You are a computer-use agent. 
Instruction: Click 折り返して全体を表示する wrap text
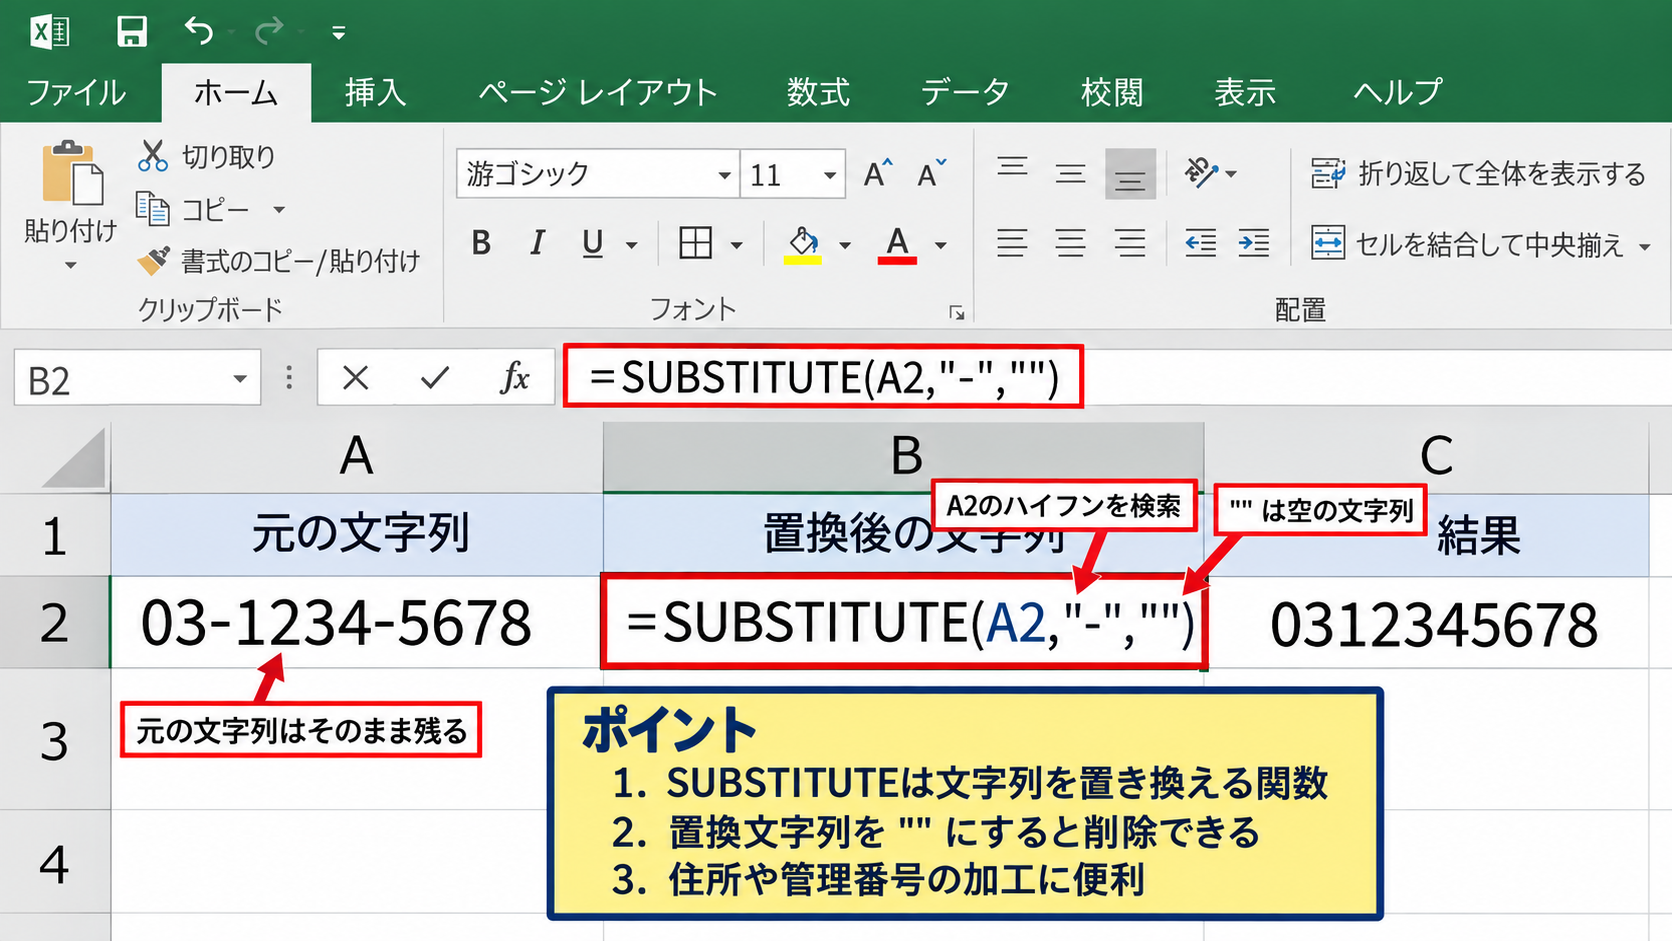tap(1478, 174)
